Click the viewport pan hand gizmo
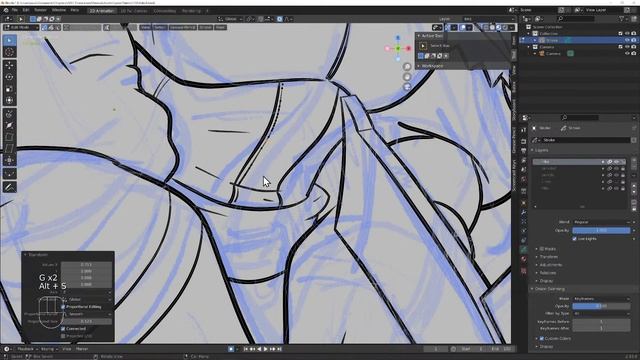640x360 pixels. click(407, 77)
